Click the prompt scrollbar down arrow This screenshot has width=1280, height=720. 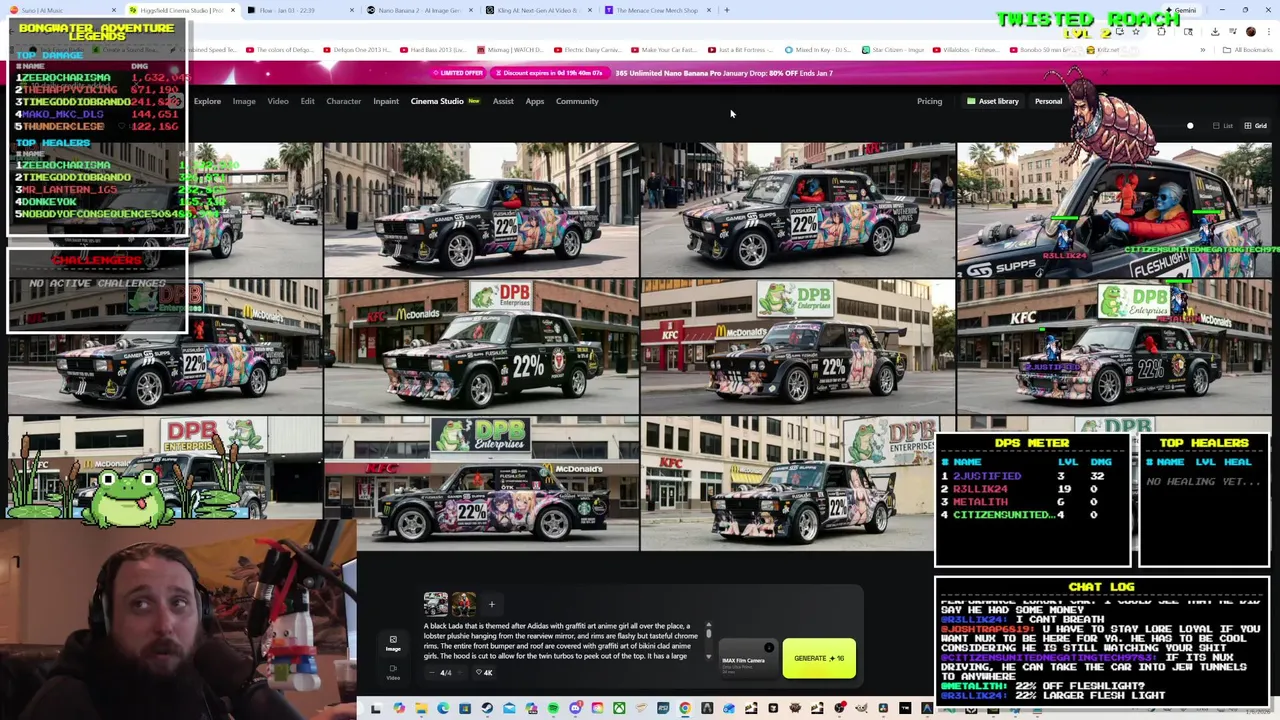708,657
